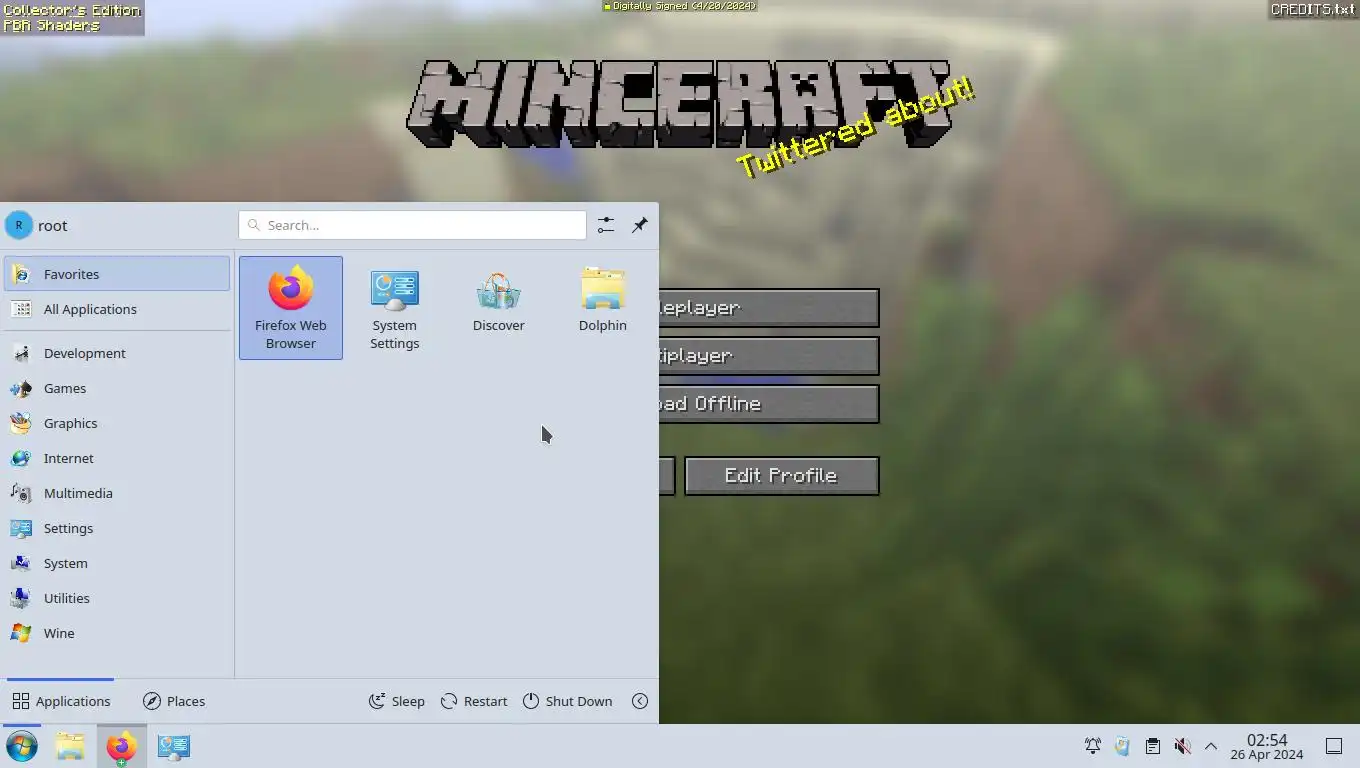The width and height of the screenshot is (1360, 768).
Task: Open the Wine category
Action: (117, 633)
